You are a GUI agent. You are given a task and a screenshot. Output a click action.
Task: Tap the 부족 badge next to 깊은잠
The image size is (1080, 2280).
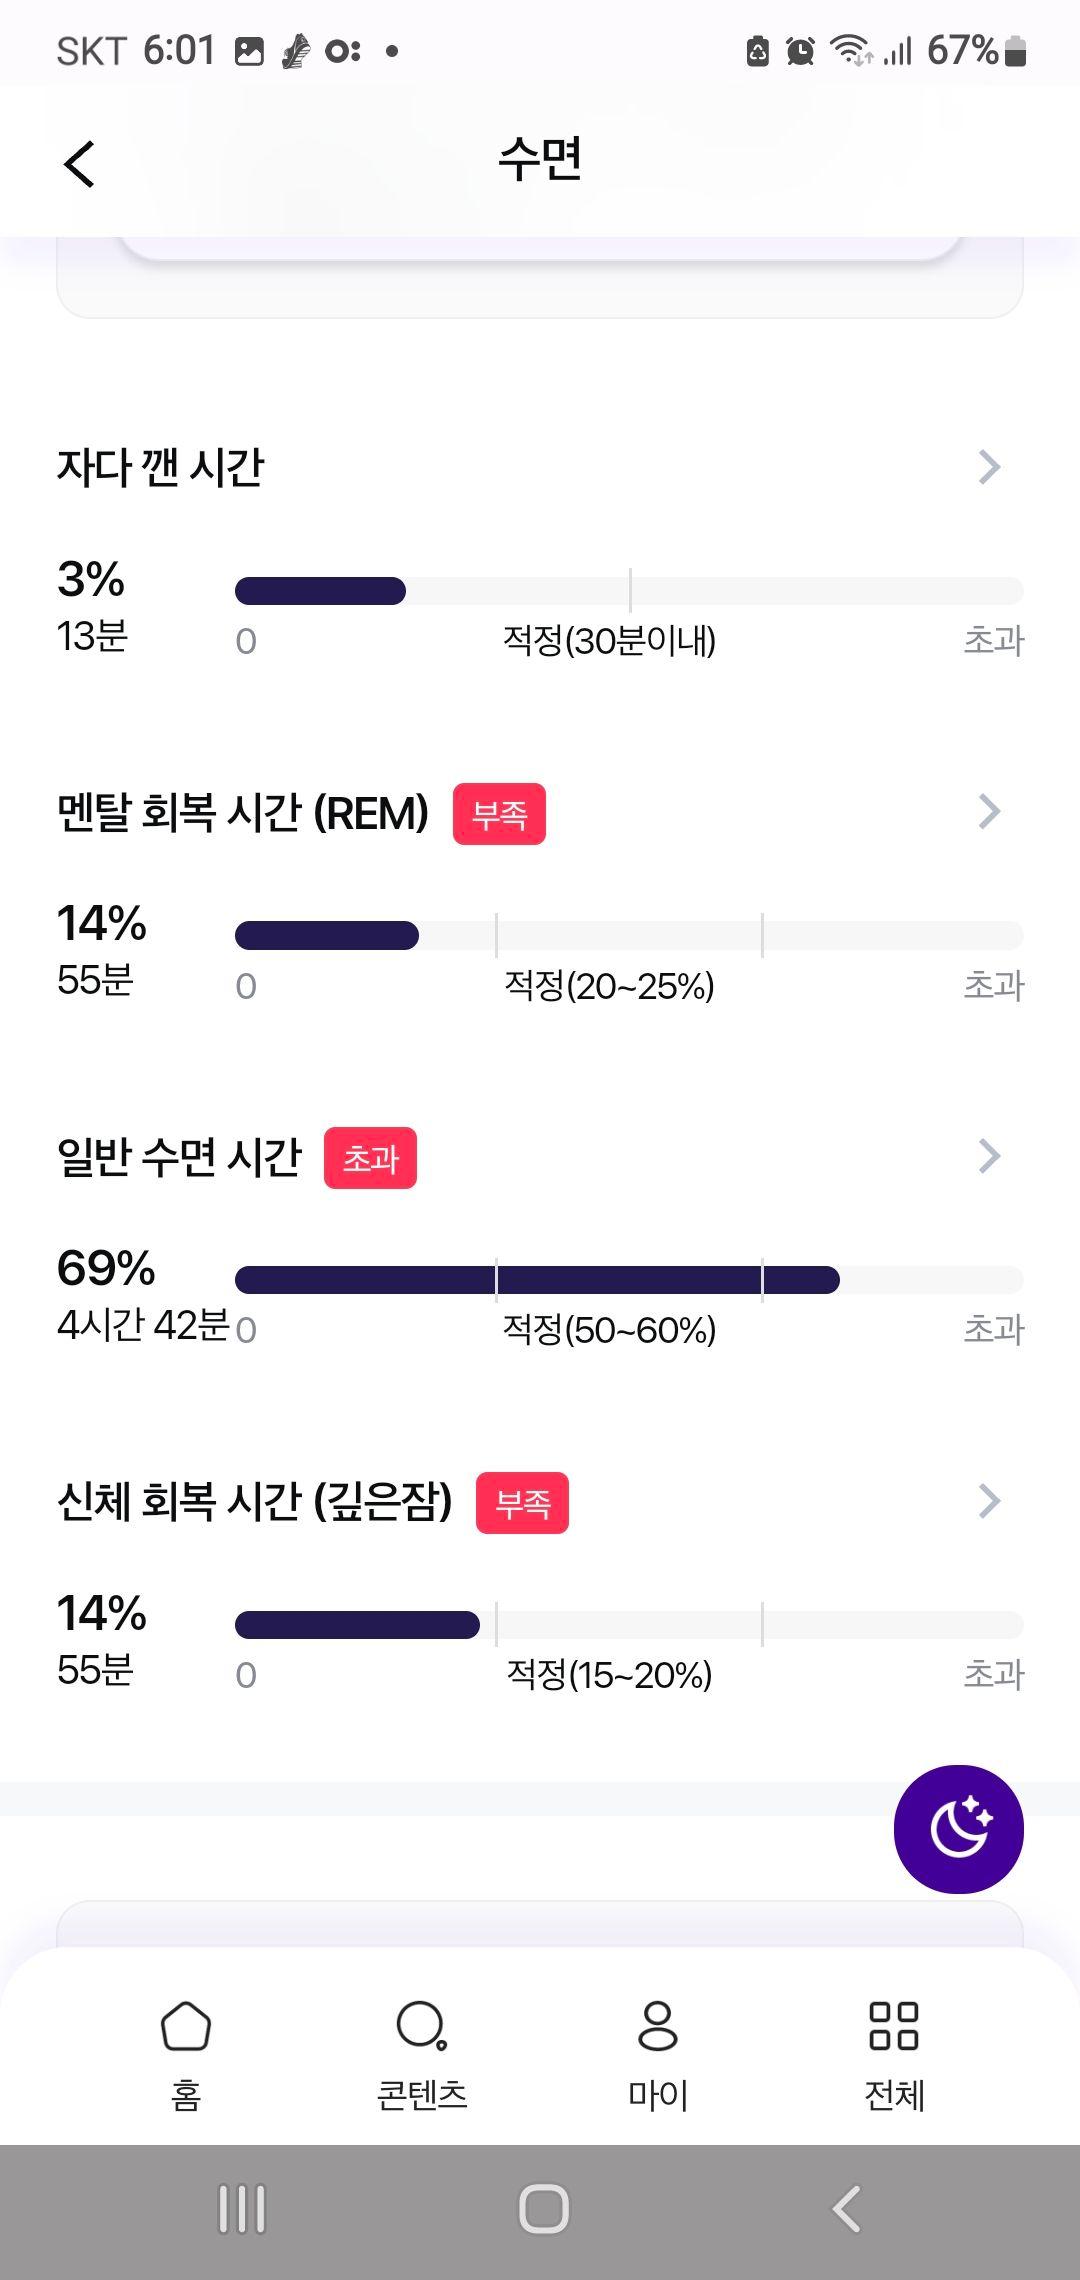522,1503
